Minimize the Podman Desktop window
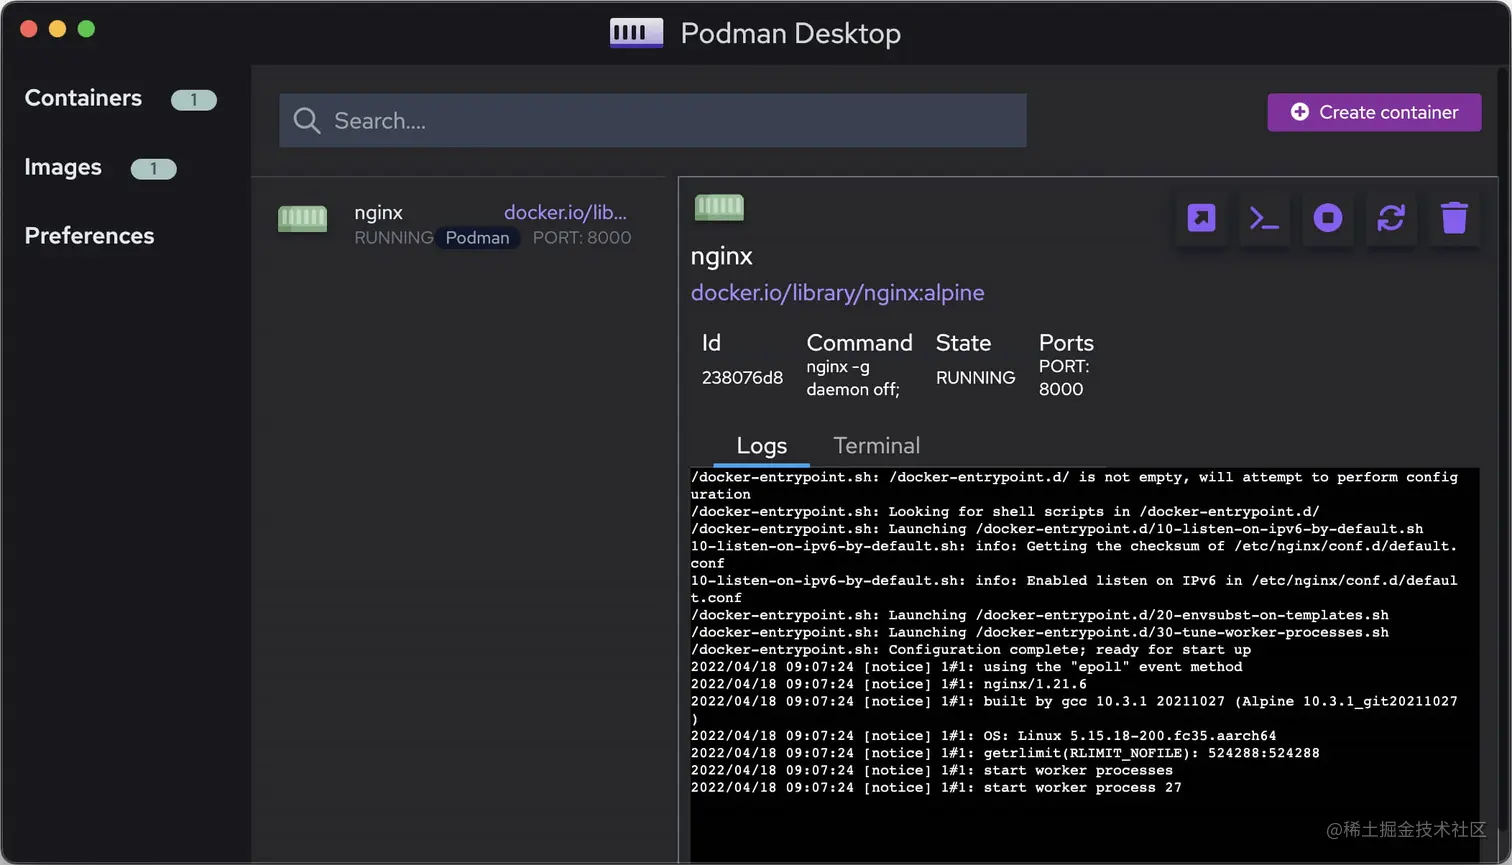The height and width of the screenshot is (865, 1512). click(58, 29)
